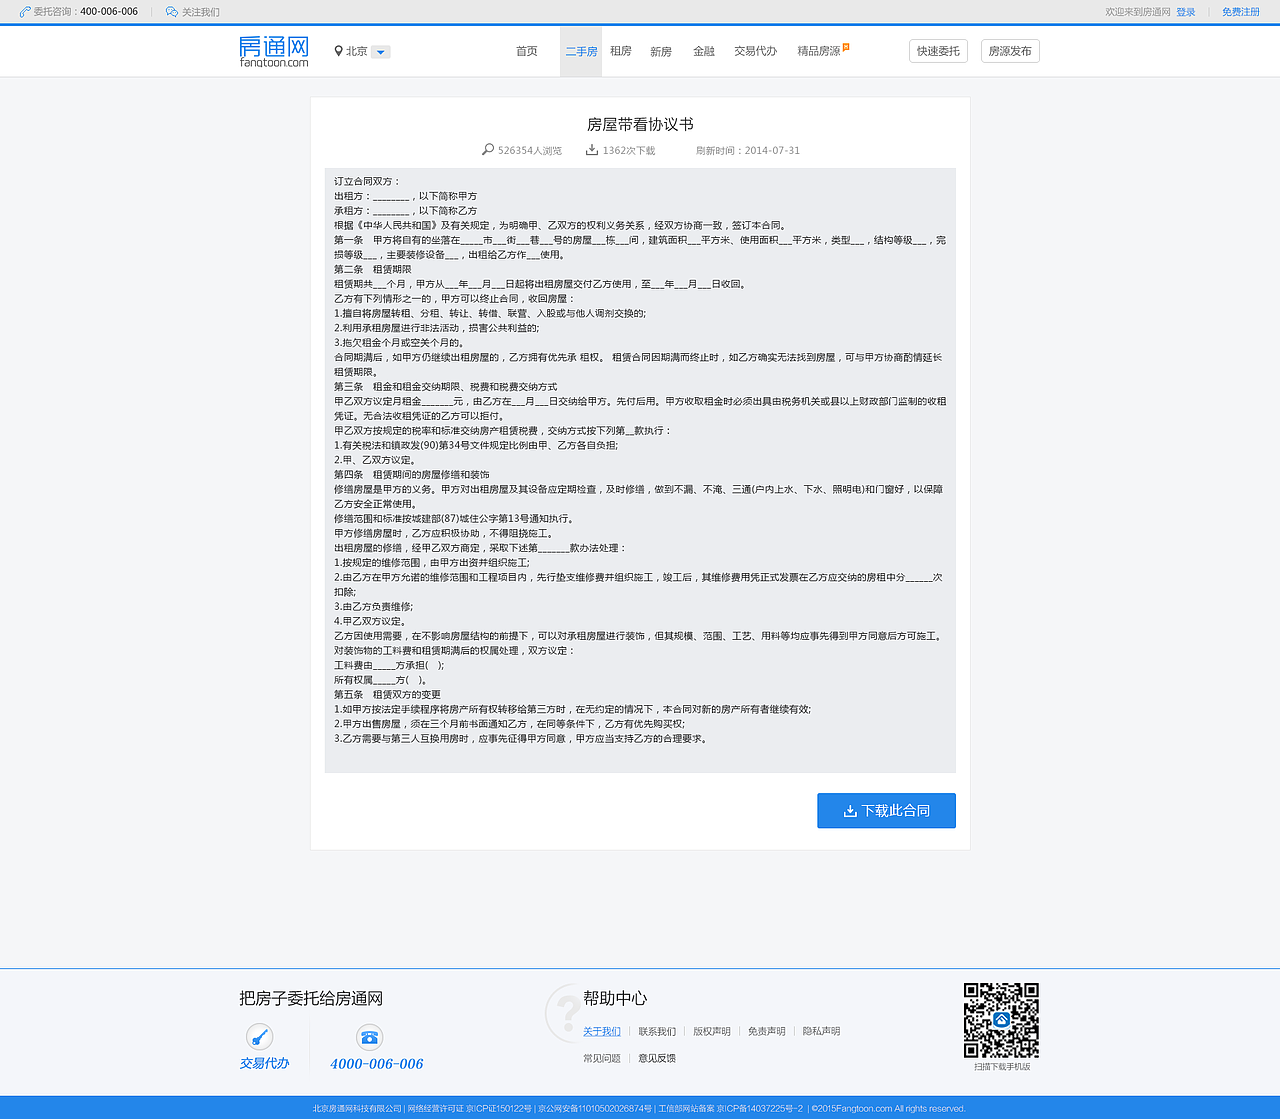Viewport: 1280px width, 1119px height.
Task: Open the 交易代办 menu item
Action: click(755, 51)
